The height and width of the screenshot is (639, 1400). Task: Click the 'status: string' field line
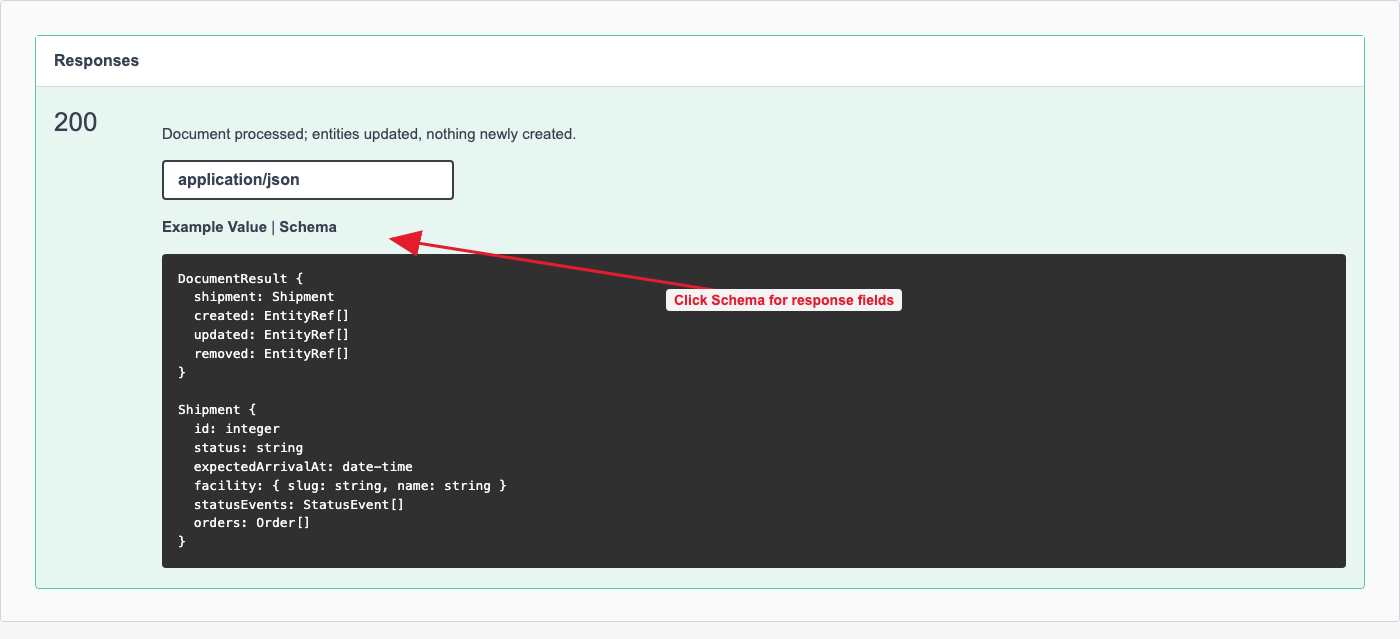pos(248,448)
